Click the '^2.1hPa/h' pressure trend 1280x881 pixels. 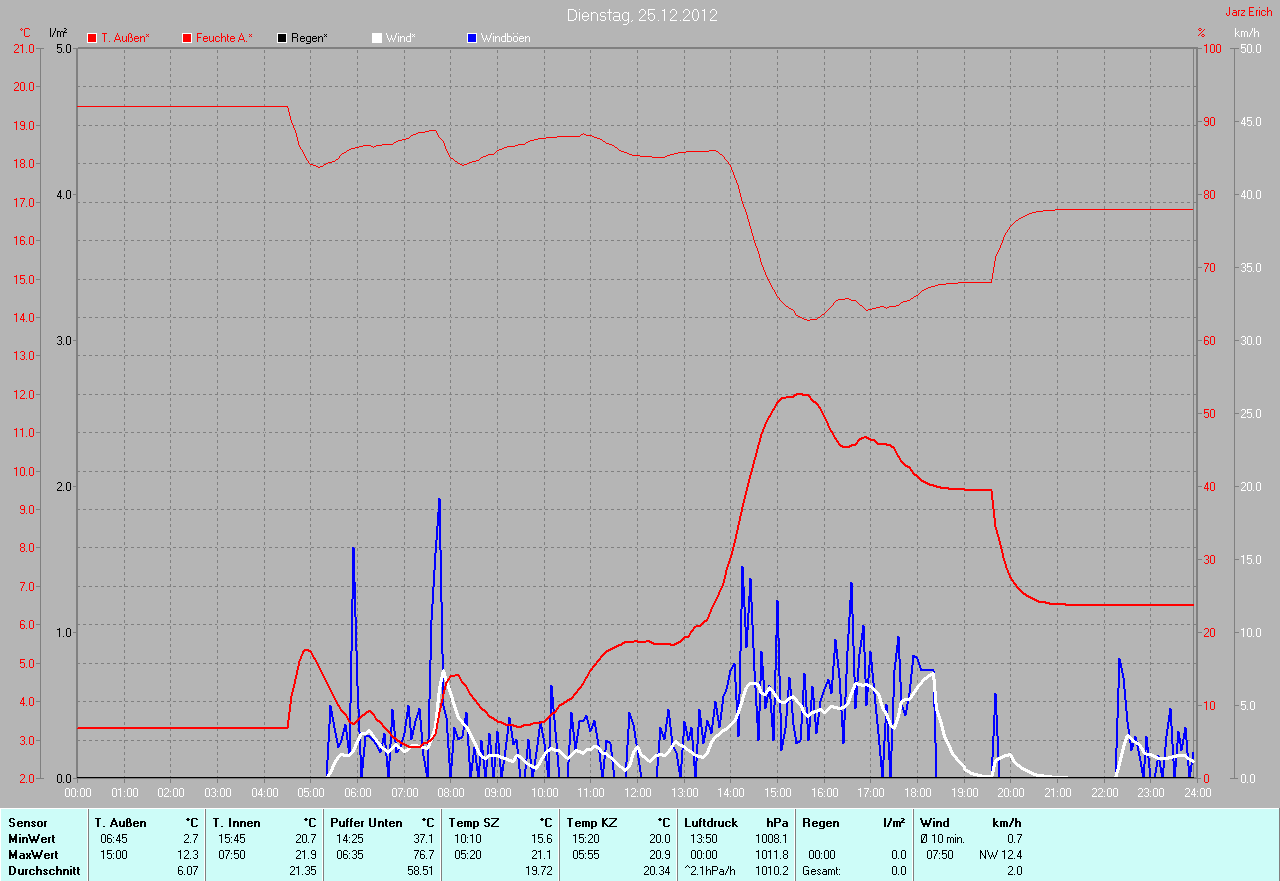710,871
